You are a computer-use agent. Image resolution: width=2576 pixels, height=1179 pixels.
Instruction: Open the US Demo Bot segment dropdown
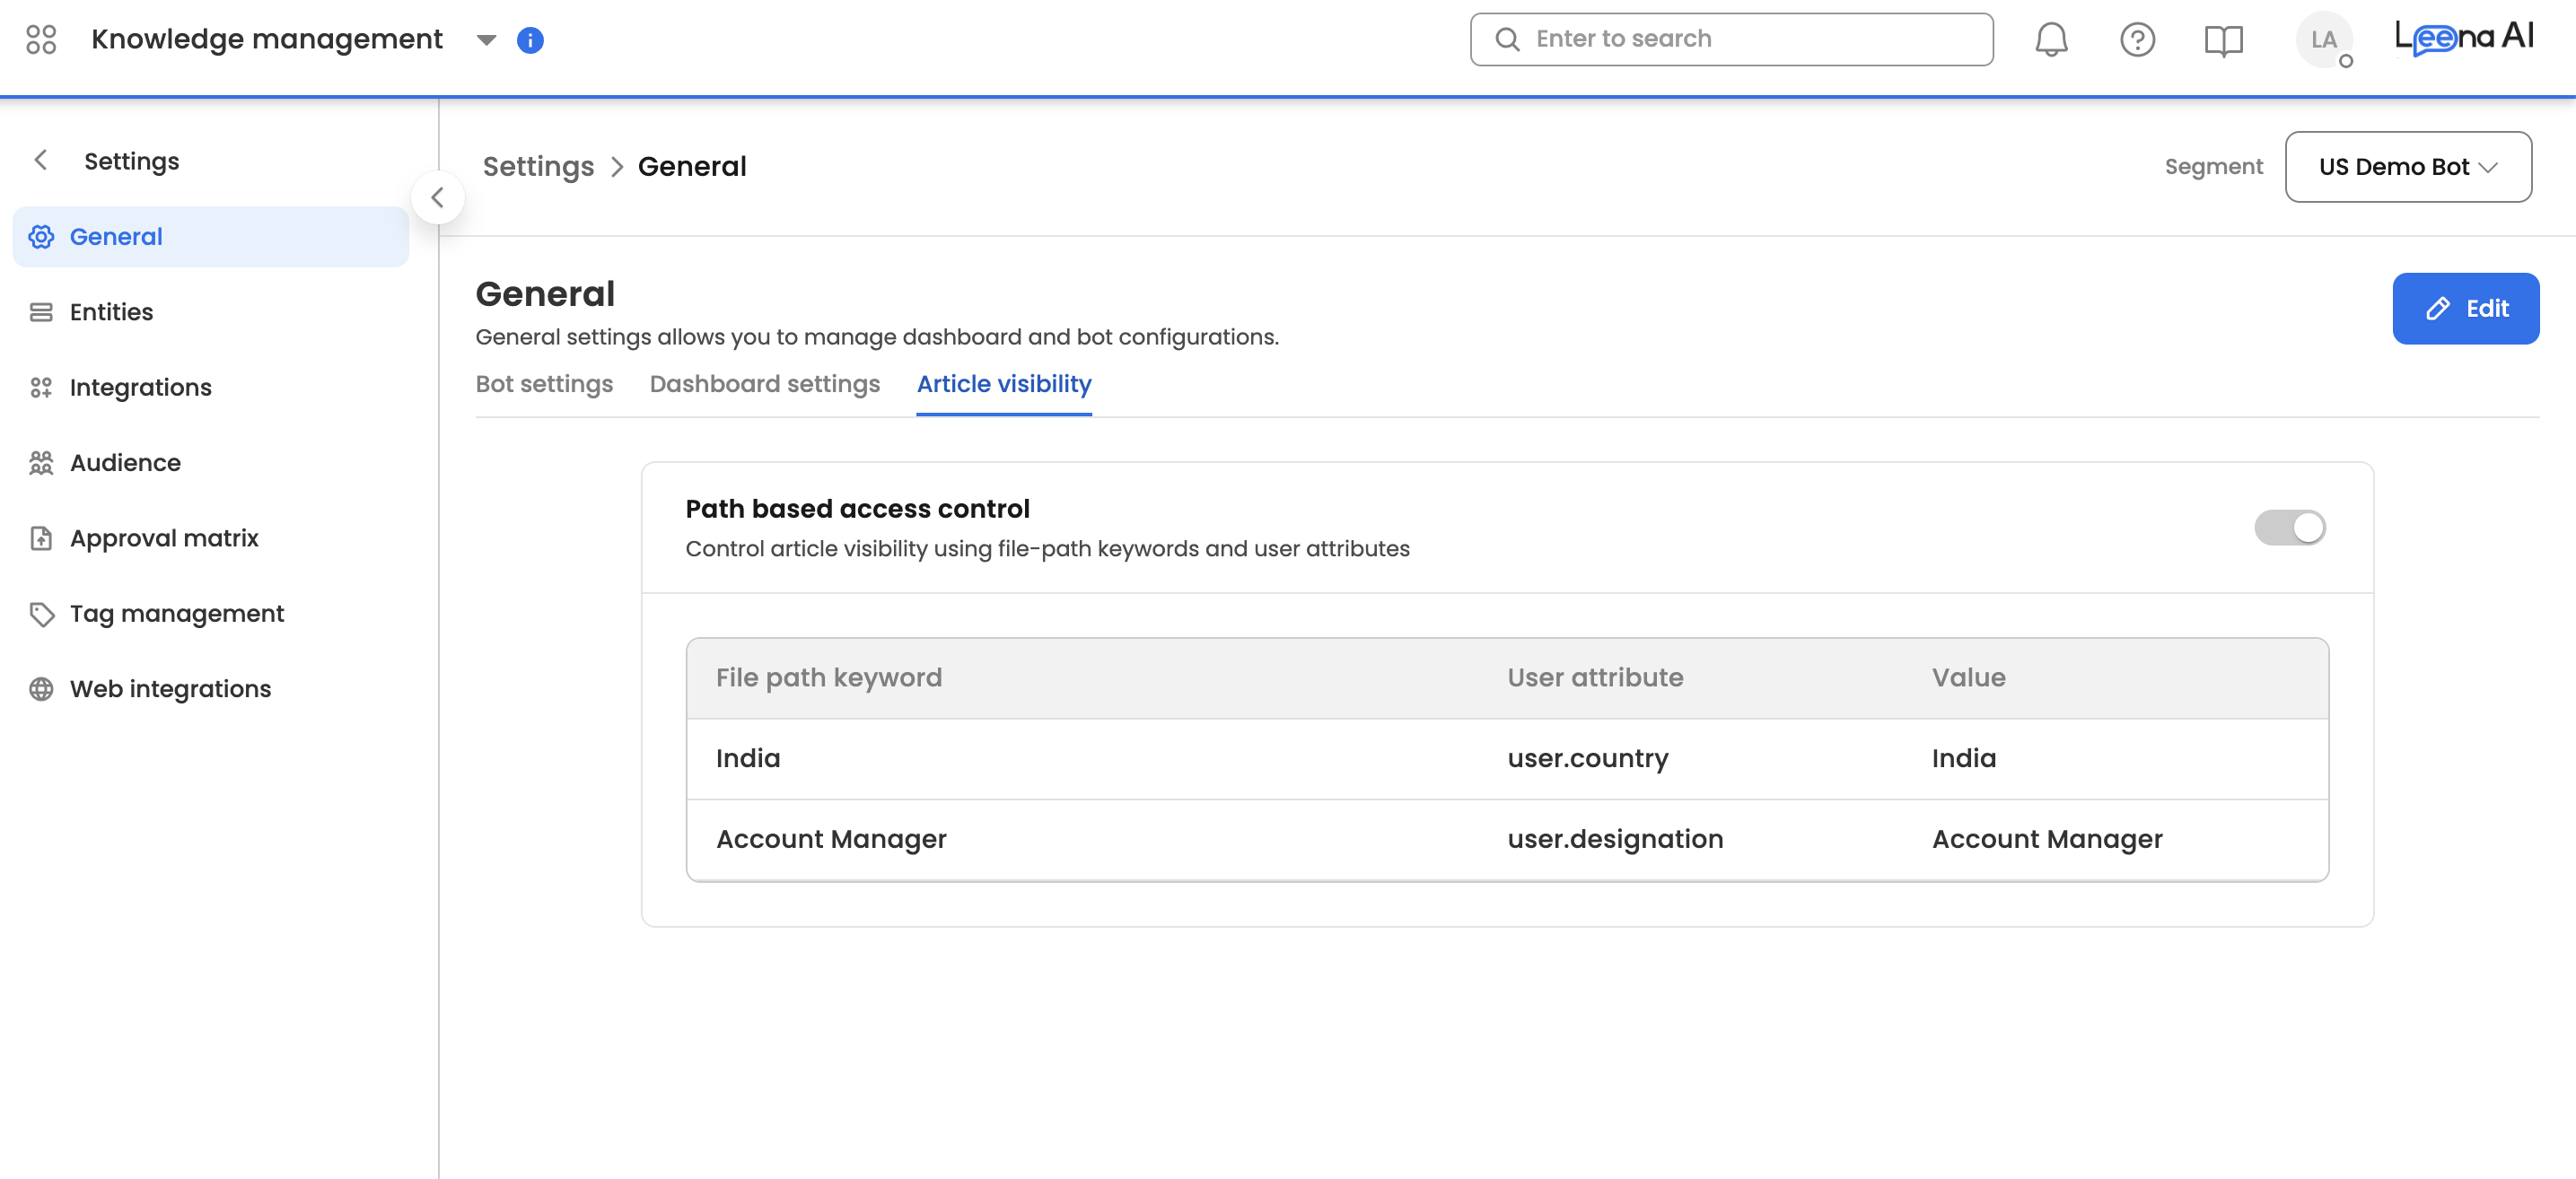click(2407, 167)
